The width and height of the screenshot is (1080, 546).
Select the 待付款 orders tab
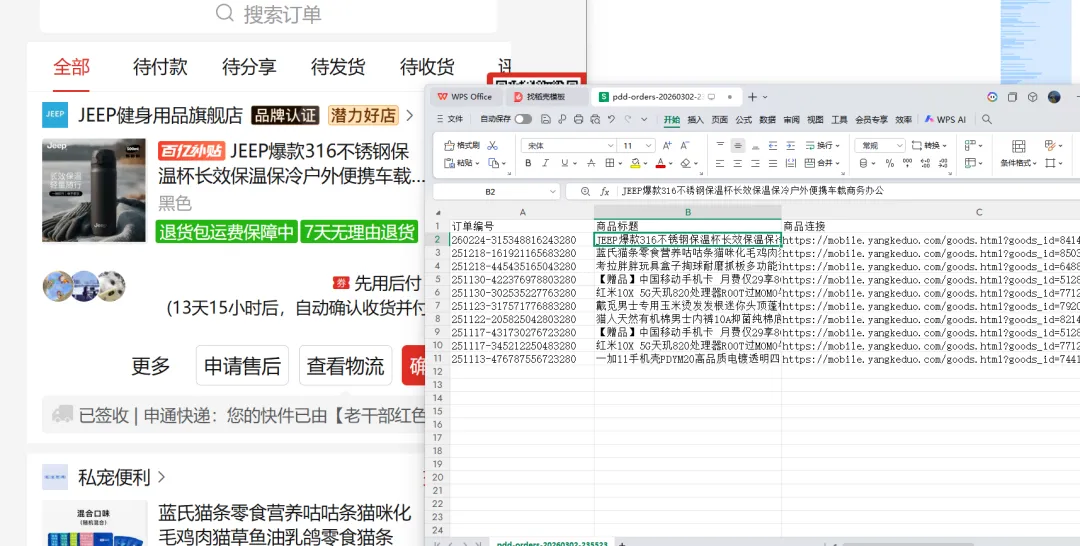160,67
